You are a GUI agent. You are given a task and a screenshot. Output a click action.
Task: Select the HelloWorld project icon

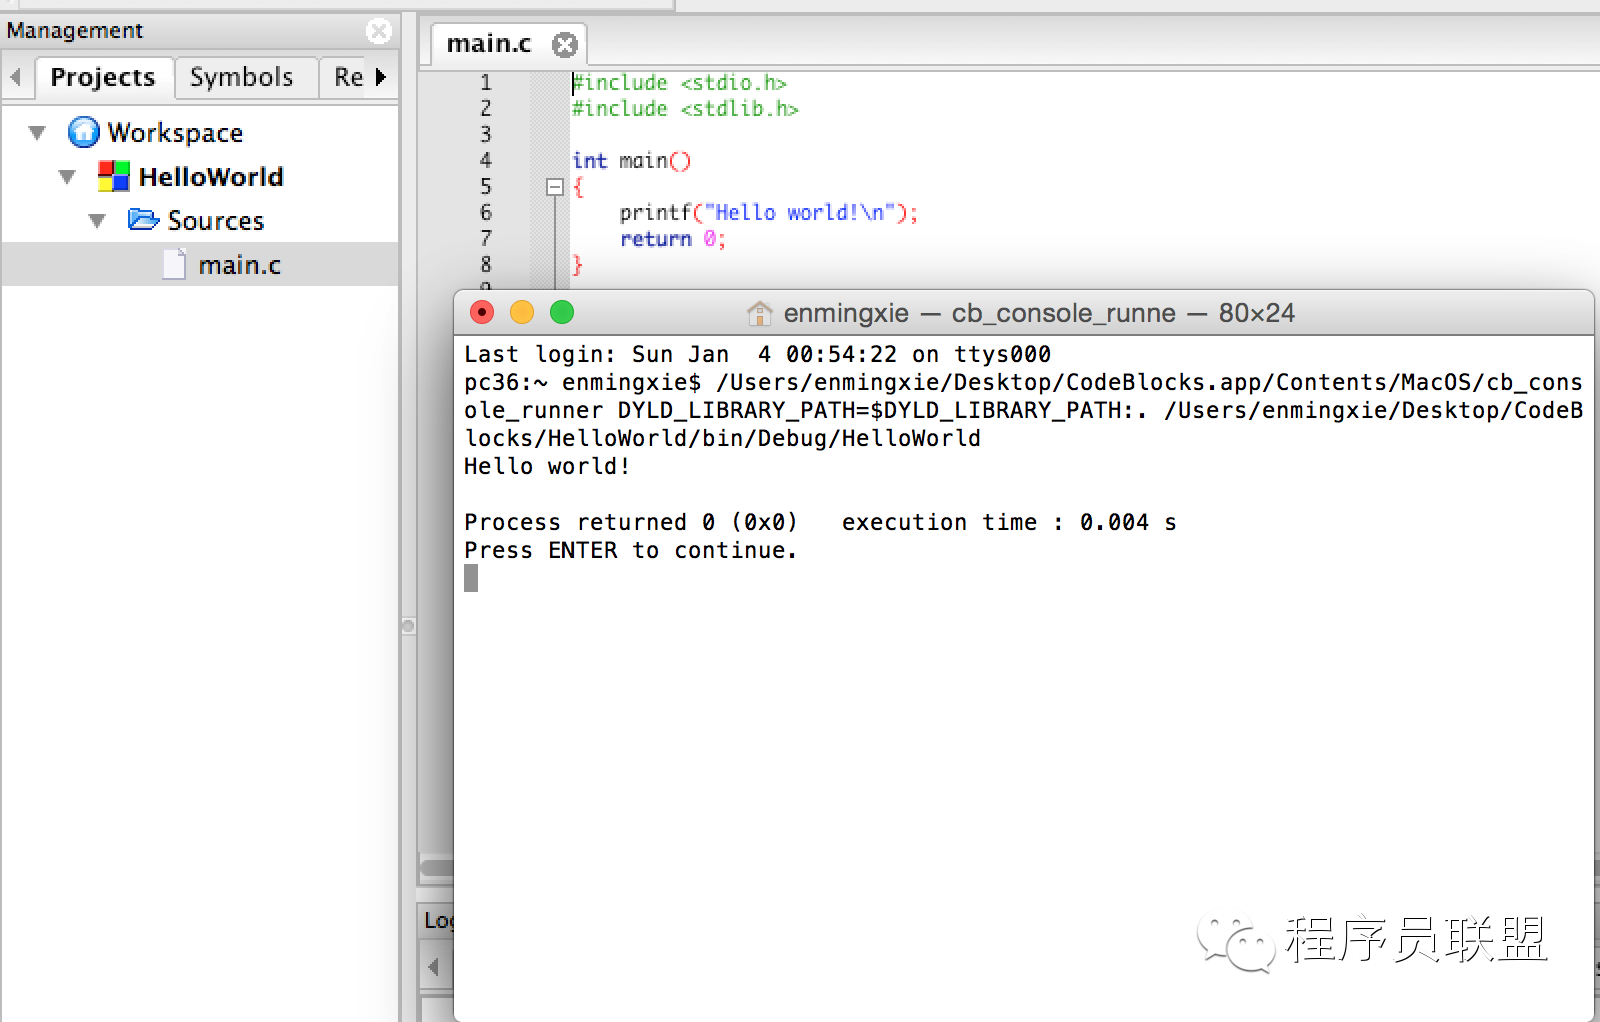(114, 176)
